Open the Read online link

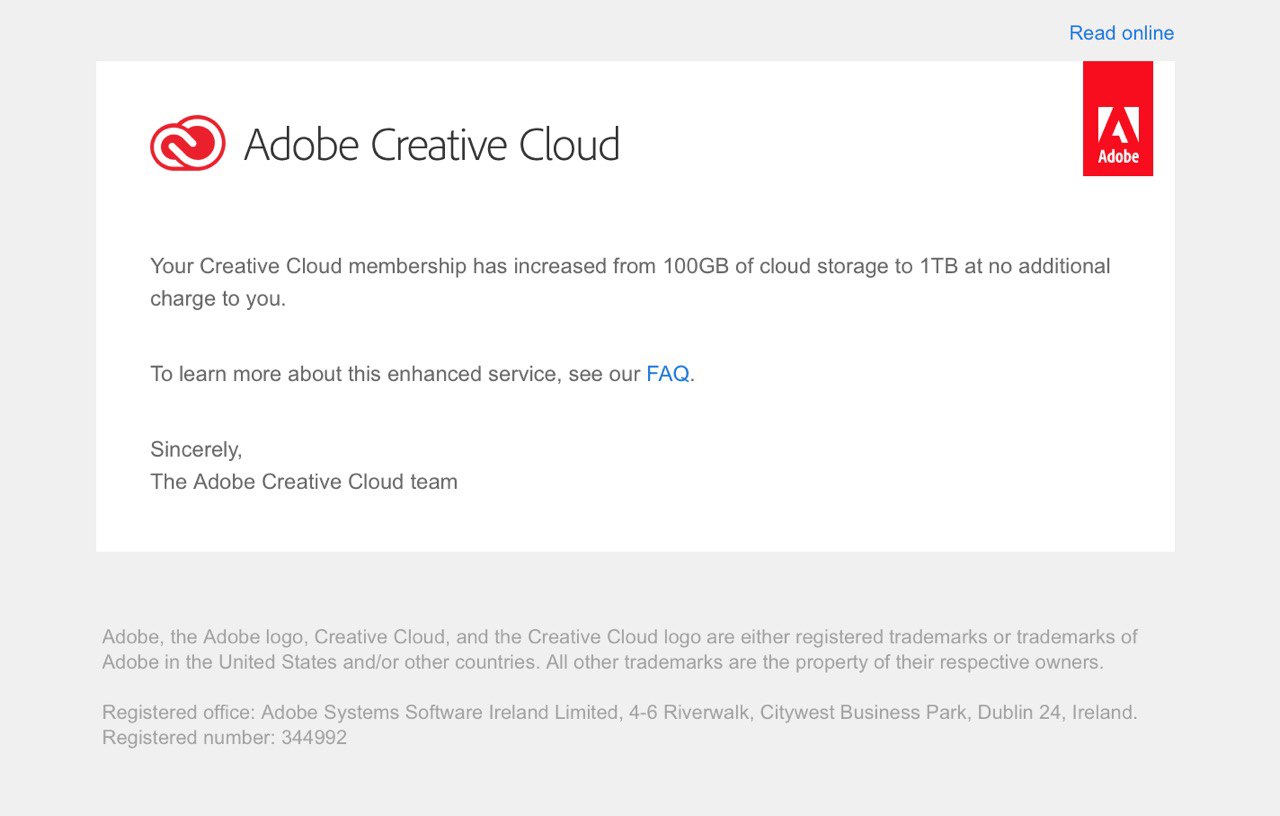tap(1121, 33)
